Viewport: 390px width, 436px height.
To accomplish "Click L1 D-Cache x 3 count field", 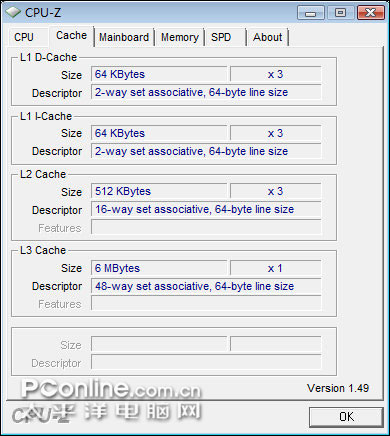I will coord(275,74).
